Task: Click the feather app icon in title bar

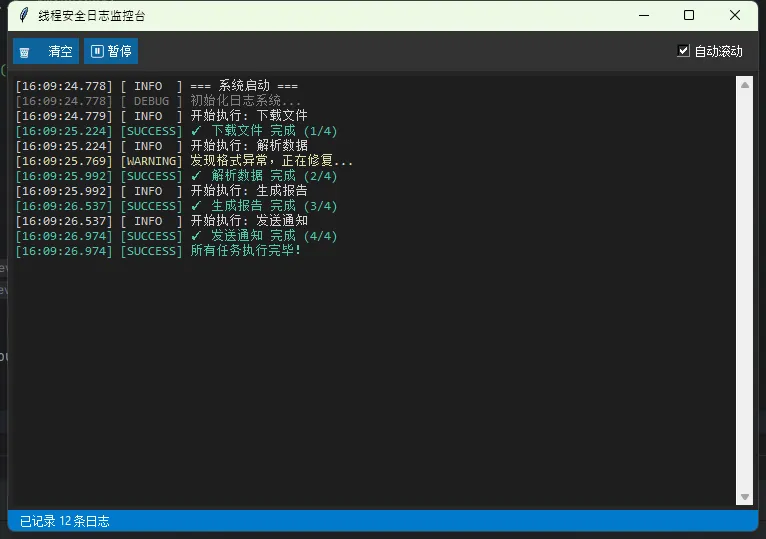Action: coord(24,16)
